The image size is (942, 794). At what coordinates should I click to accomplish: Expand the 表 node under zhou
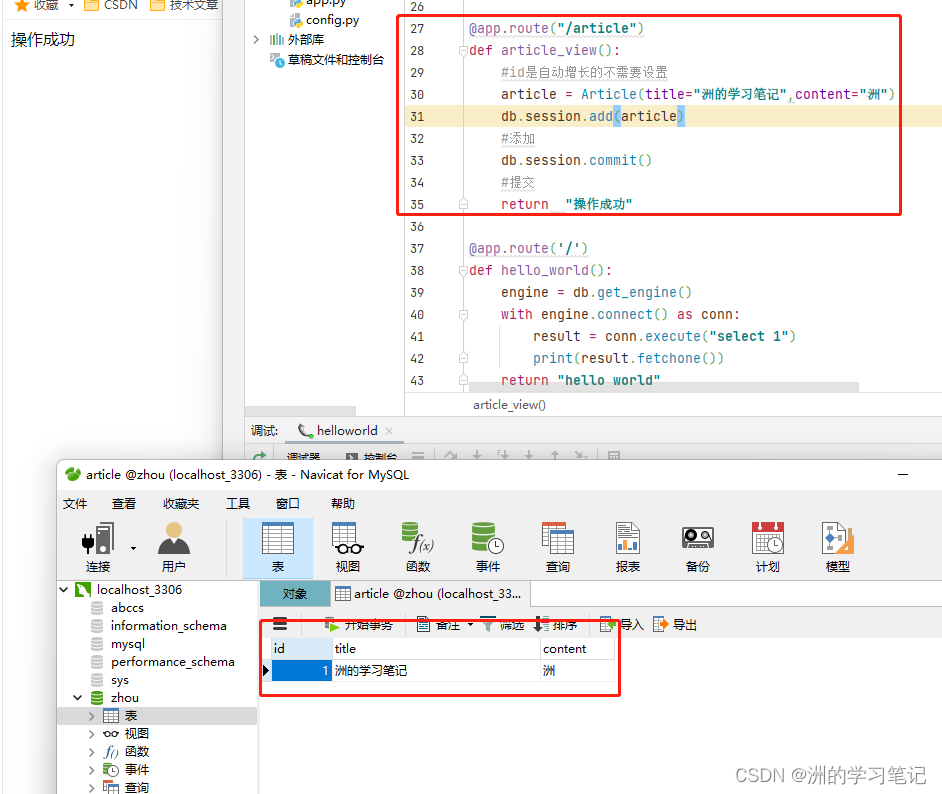pyautogui.click(x=91, y=716)
